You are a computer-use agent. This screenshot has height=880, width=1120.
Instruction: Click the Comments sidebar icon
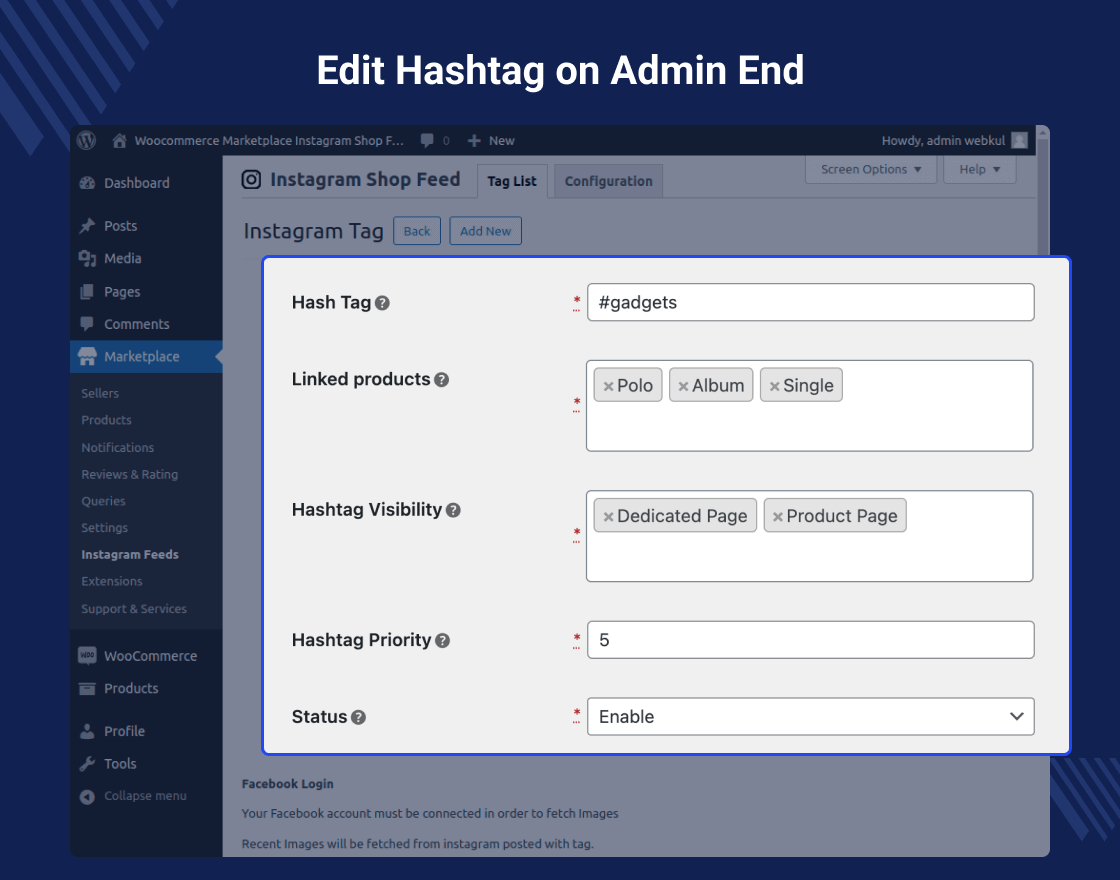(x=87, y=324)
